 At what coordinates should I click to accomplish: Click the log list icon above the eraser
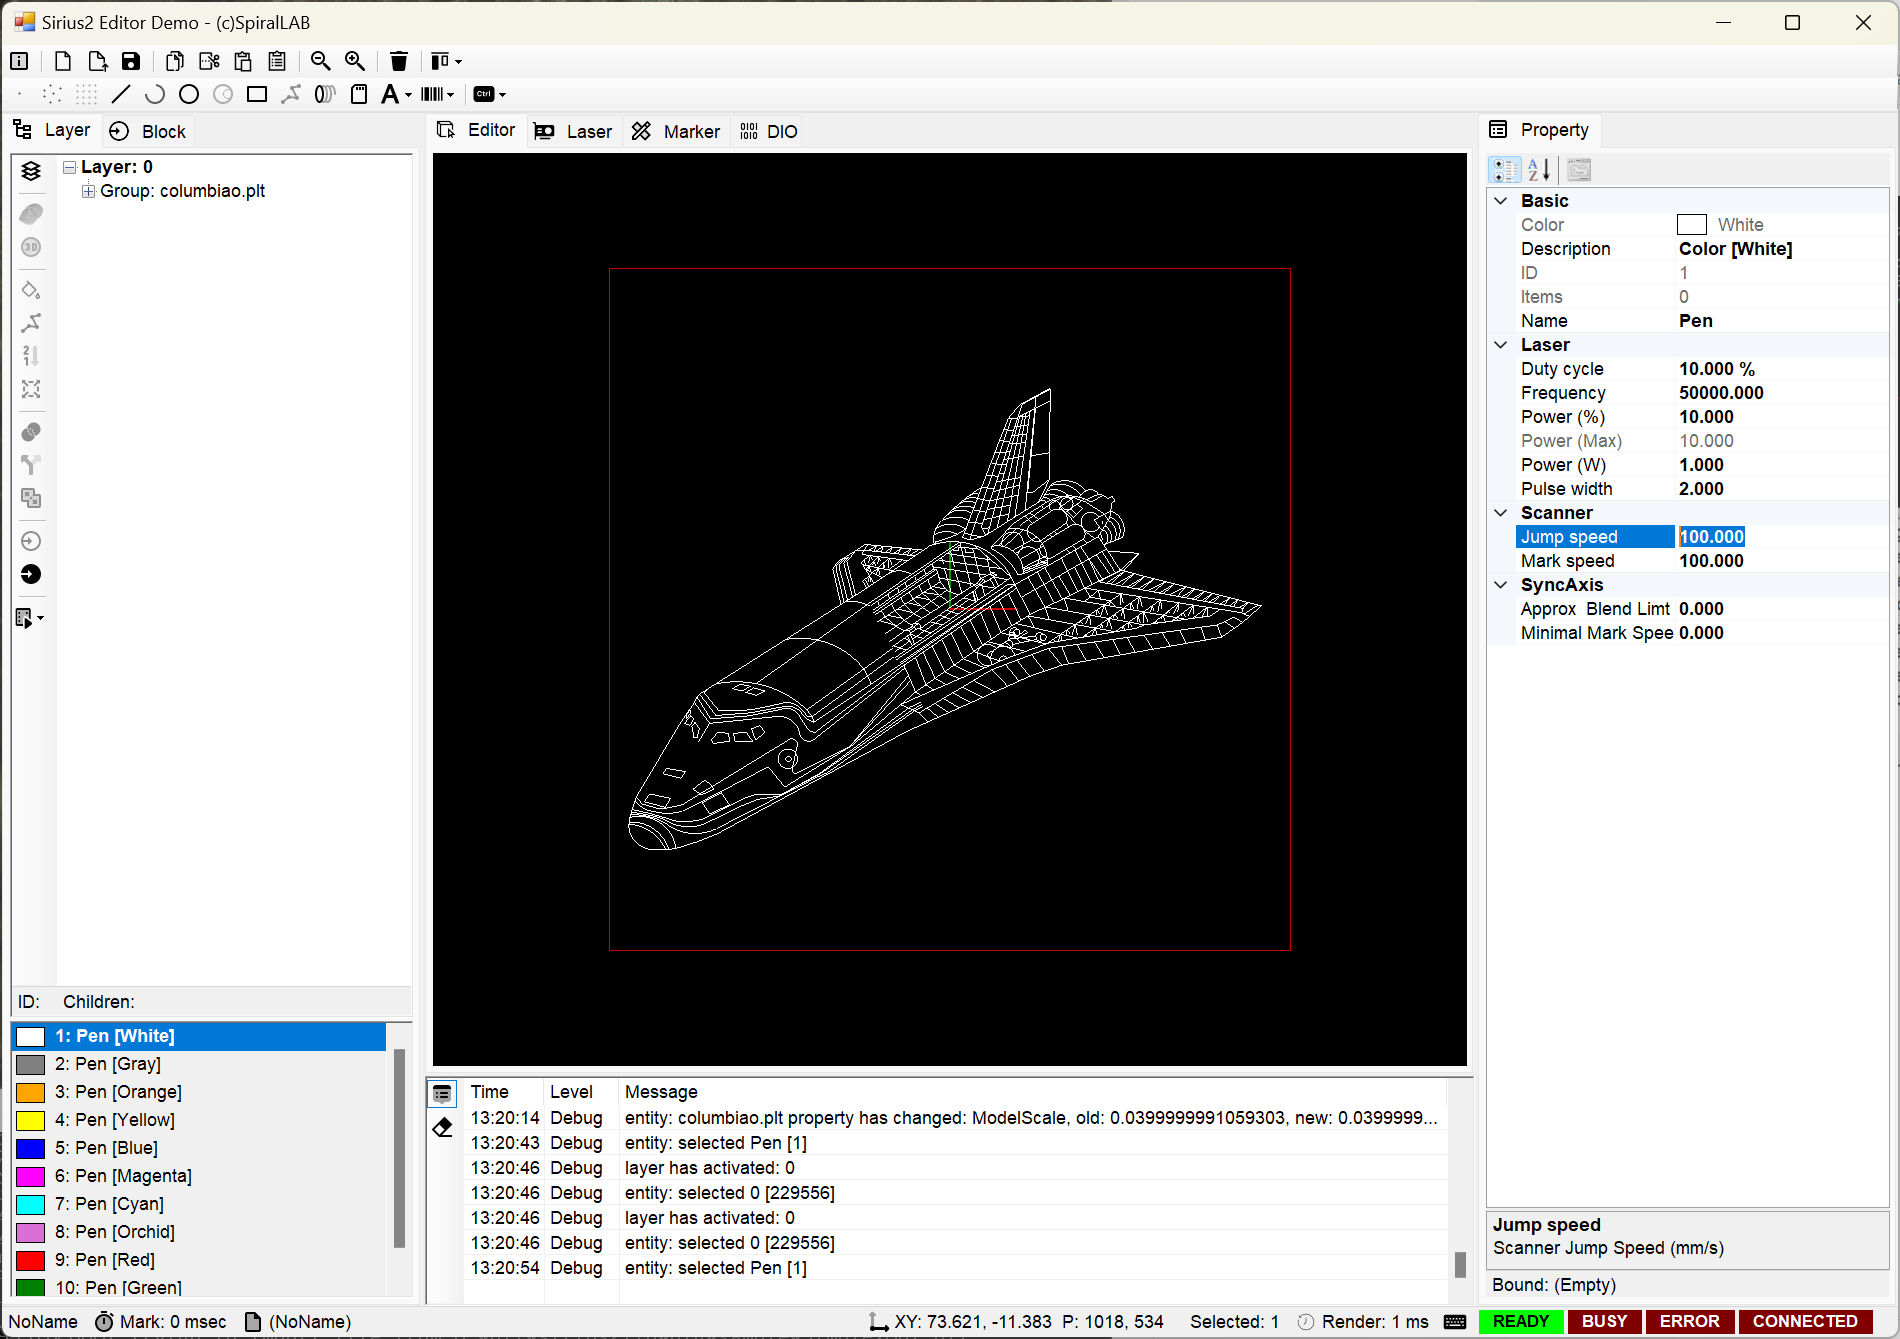tap(443, 1093)
